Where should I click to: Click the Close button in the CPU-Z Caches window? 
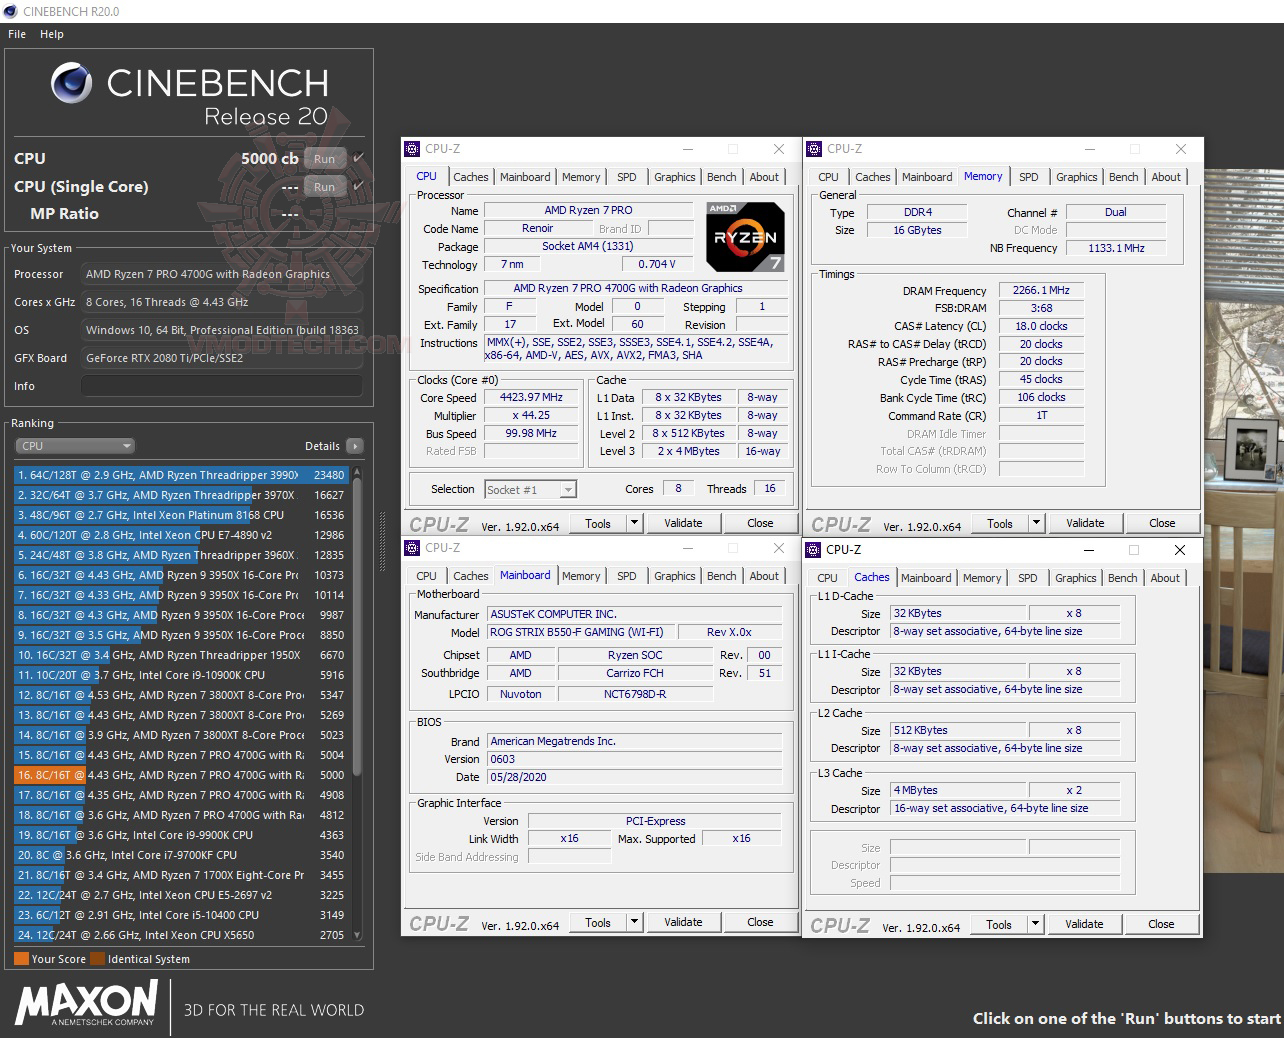point(1161,924)
